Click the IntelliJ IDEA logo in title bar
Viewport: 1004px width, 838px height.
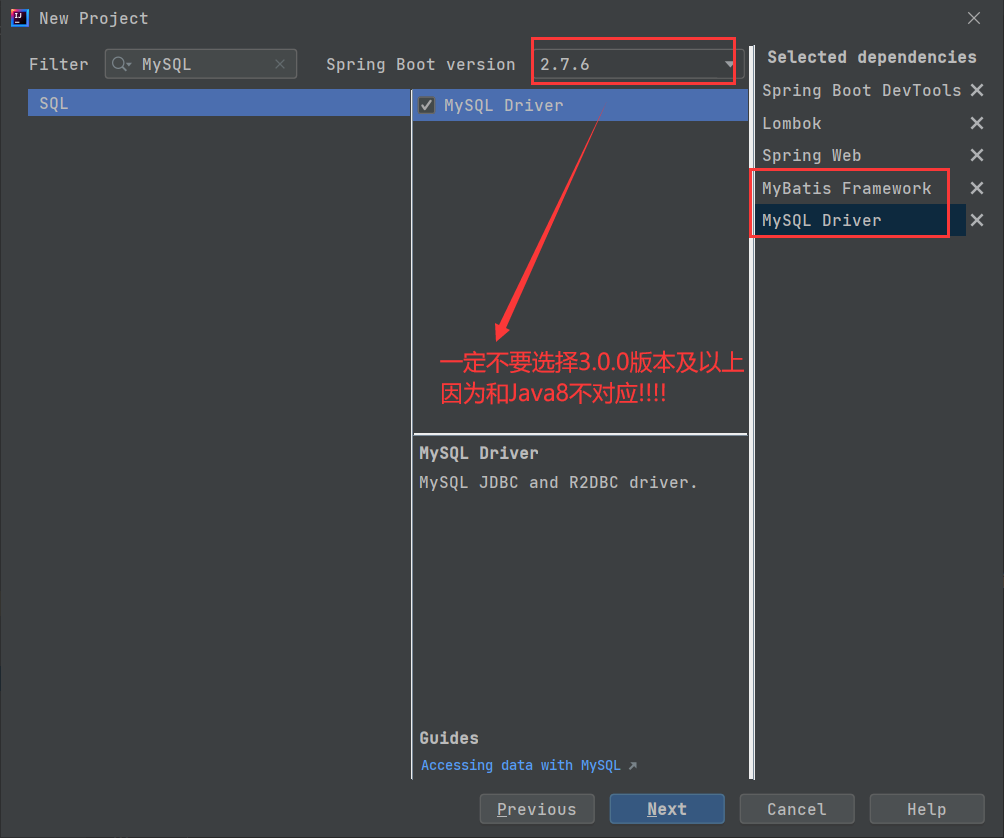[x=20, y=18]
